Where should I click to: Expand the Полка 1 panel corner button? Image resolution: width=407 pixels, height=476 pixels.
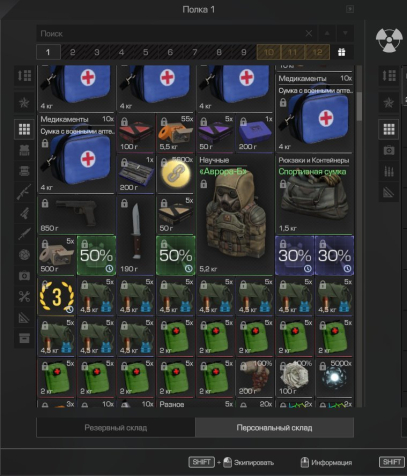pos(350,9)
